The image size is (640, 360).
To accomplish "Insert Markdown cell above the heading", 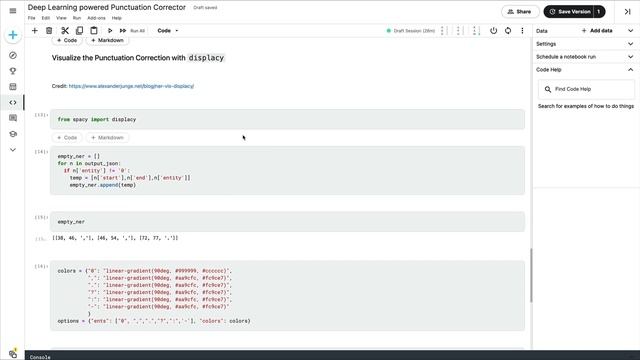I will pyautogui.click(x=107, y=40).
